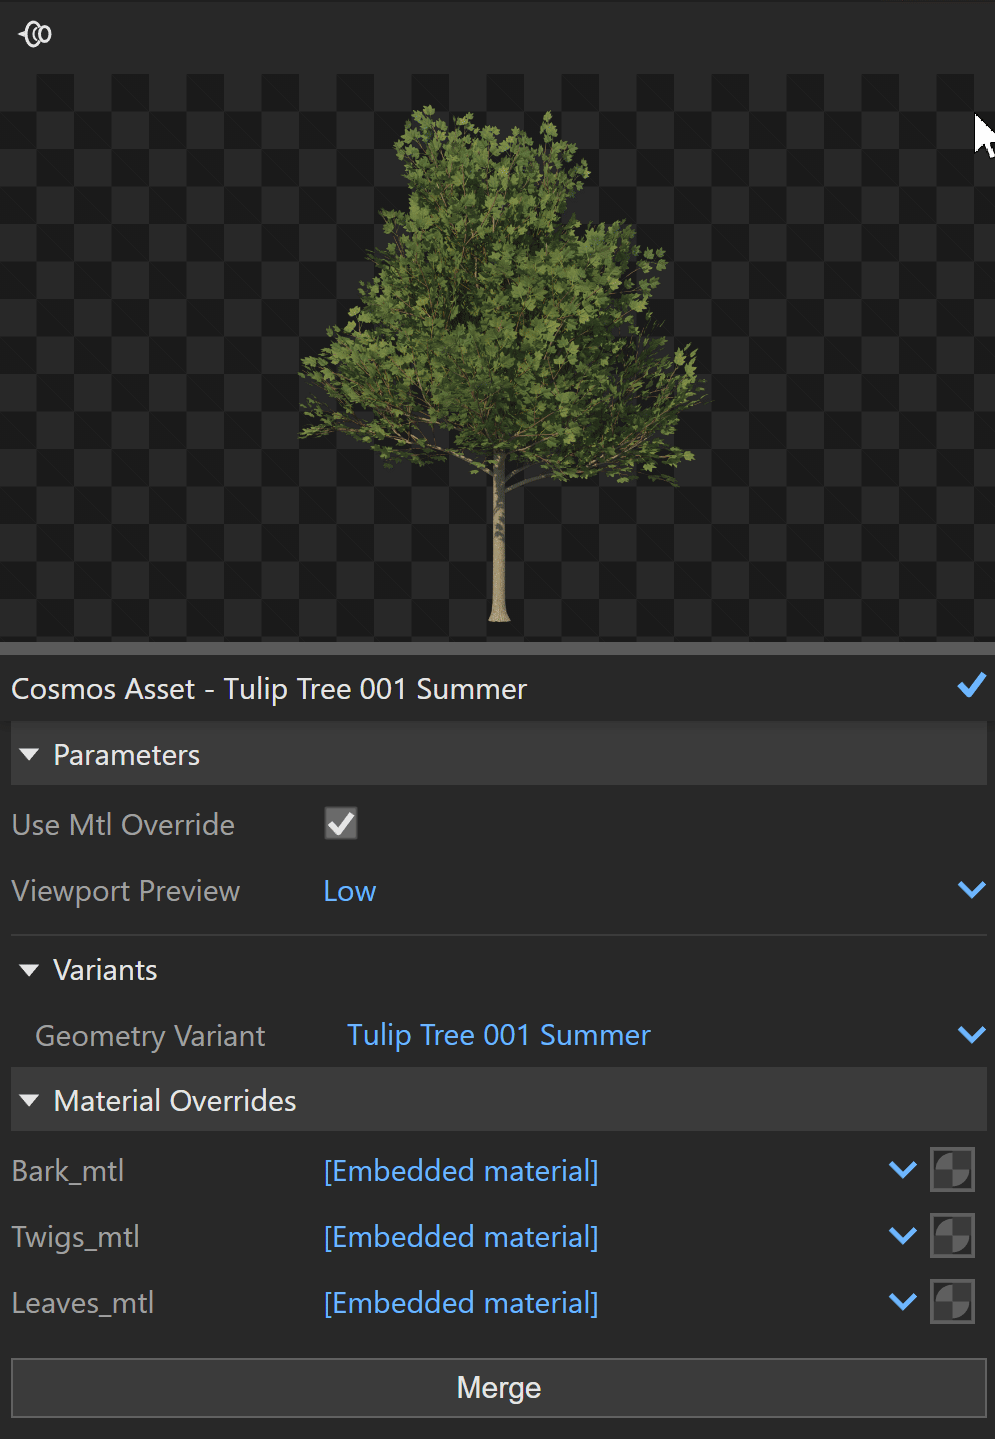Open the Twigs_mtl material dropdown arrow

(x=903, y=1236)
